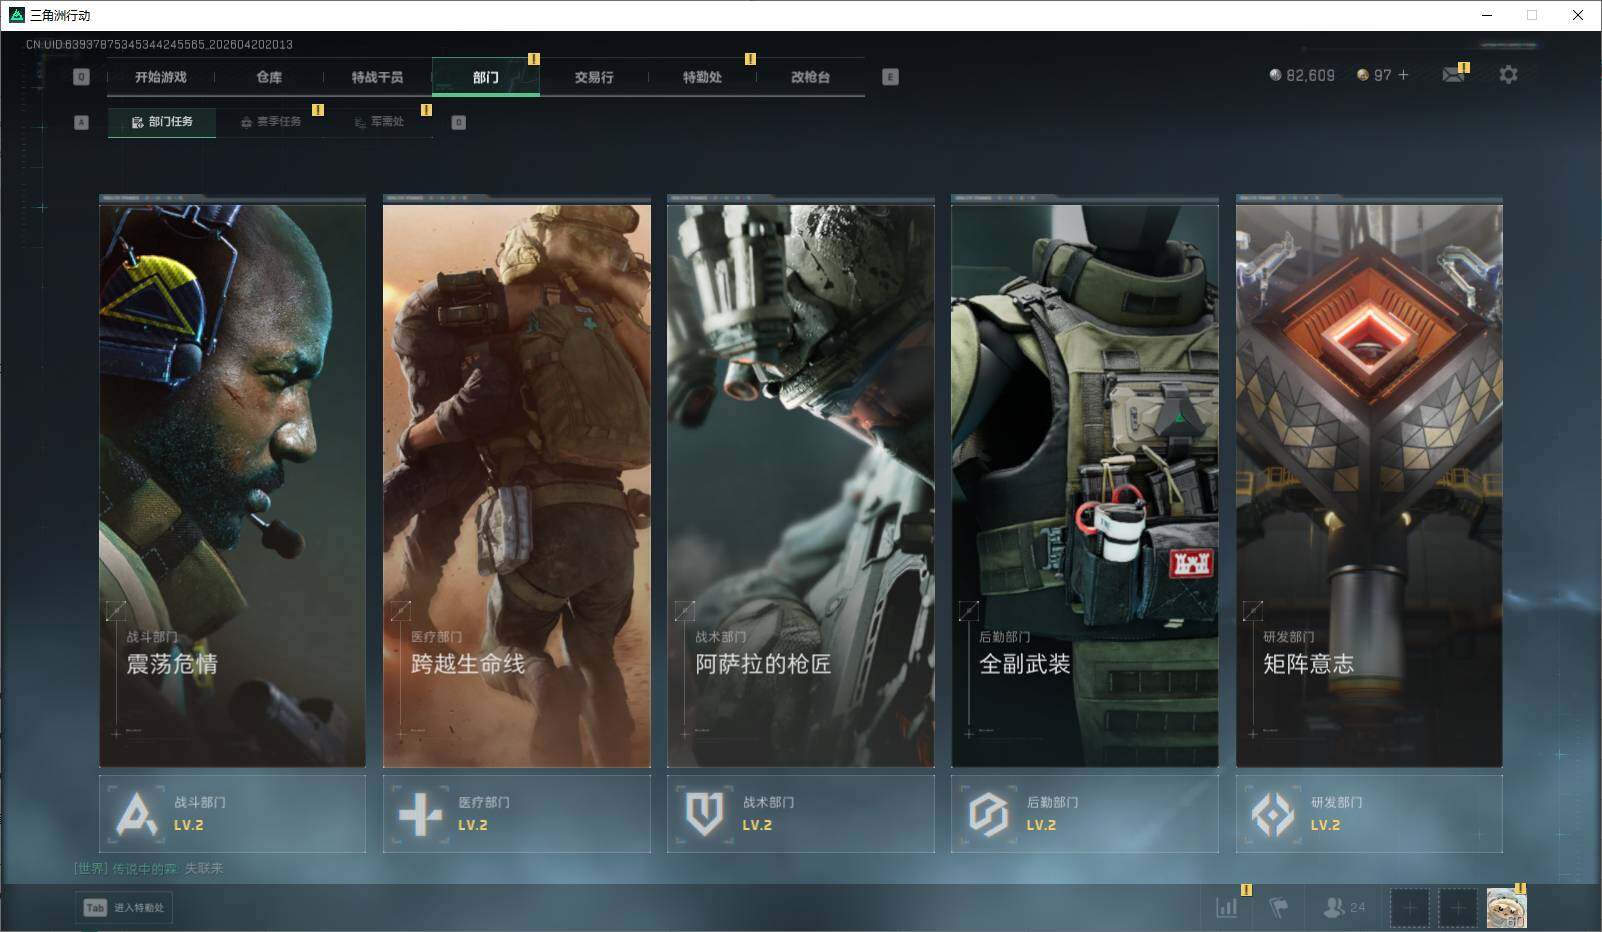Click the 战术部门 LV.2 level label
Image resolution: width=1602 pixels, height=932 pixels.
[757, 826]
